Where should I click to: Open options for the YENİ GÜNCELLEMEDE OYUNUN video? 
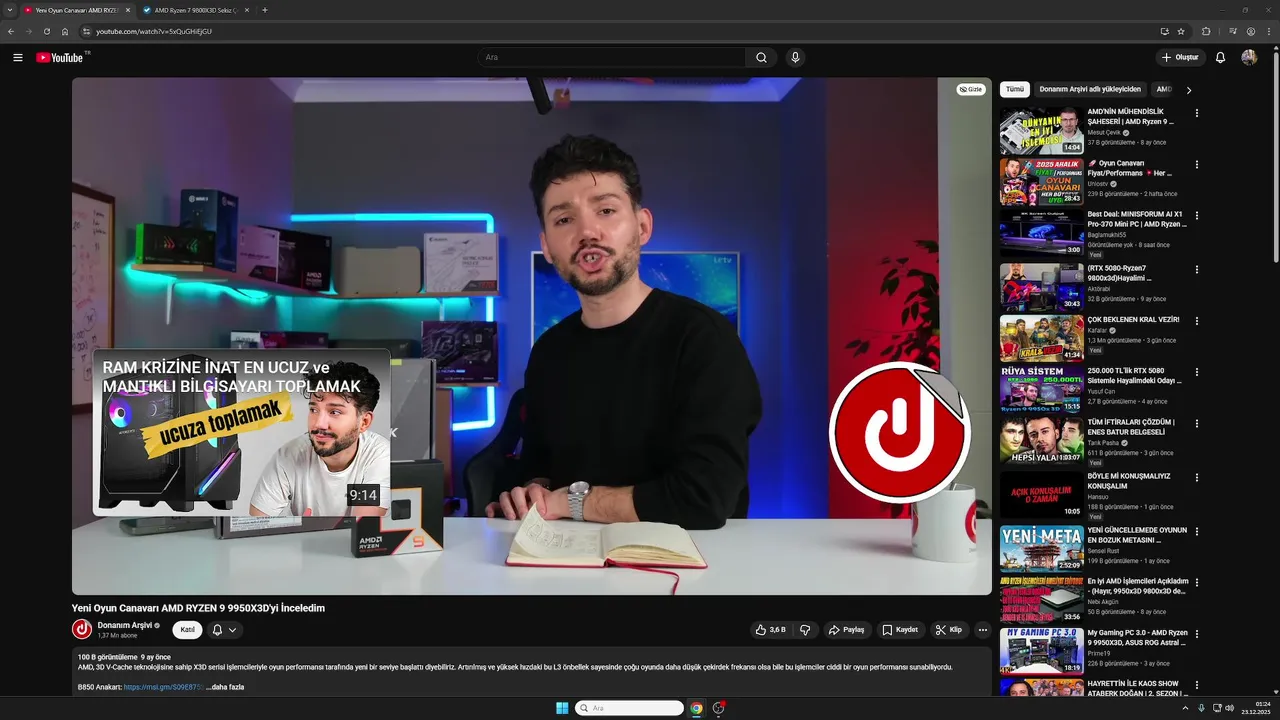[x=1196, y=531]
